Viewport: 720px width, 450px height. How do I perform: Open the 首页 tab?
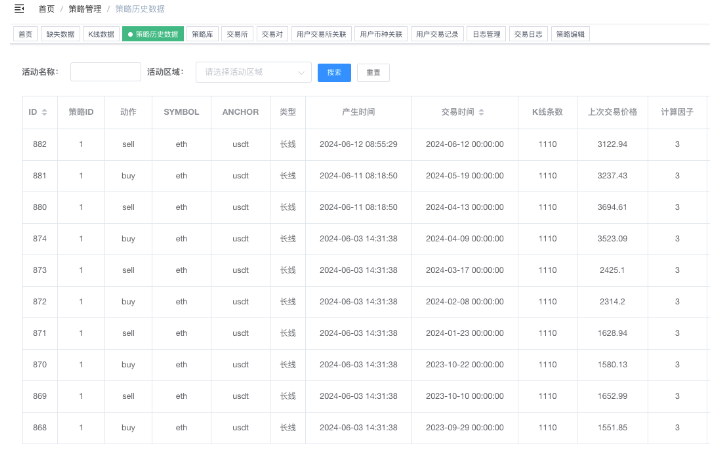pos(26,34)
